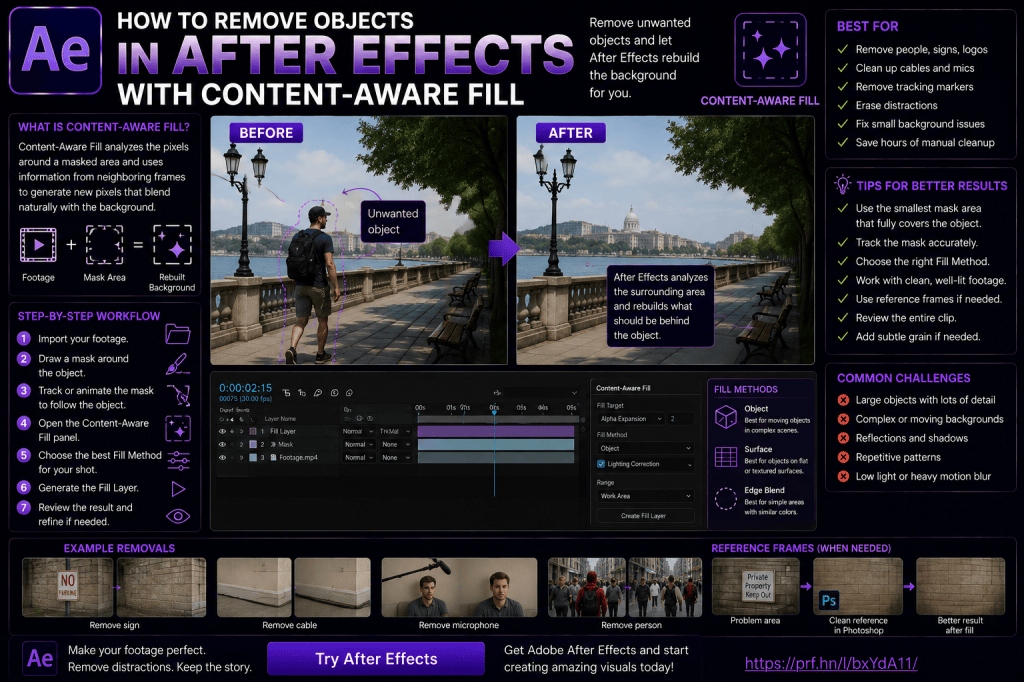
Task: Click the timeline playhead marker
Action: (x=494, y=412)
